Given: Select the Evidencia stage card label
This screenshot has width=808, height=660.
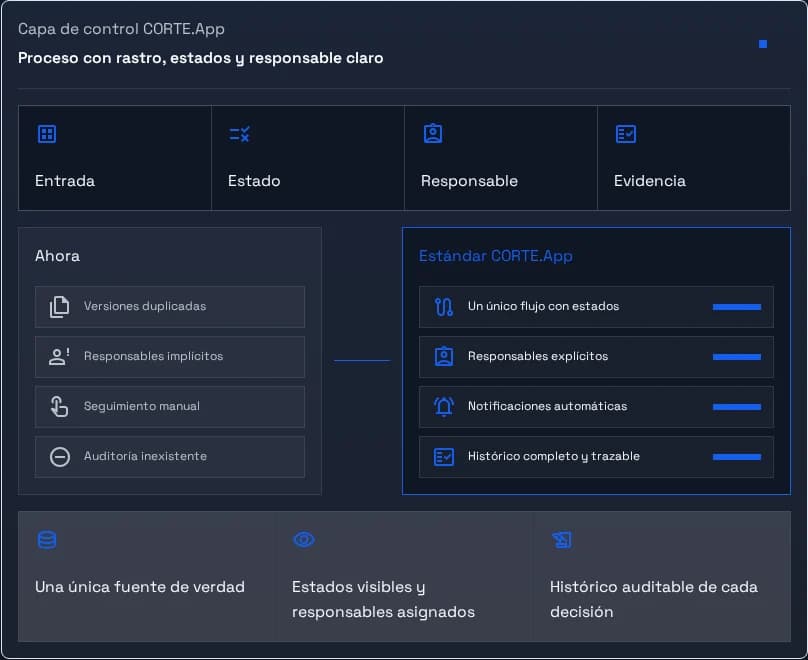Looking at the screenshot, I should click(650, 181).
